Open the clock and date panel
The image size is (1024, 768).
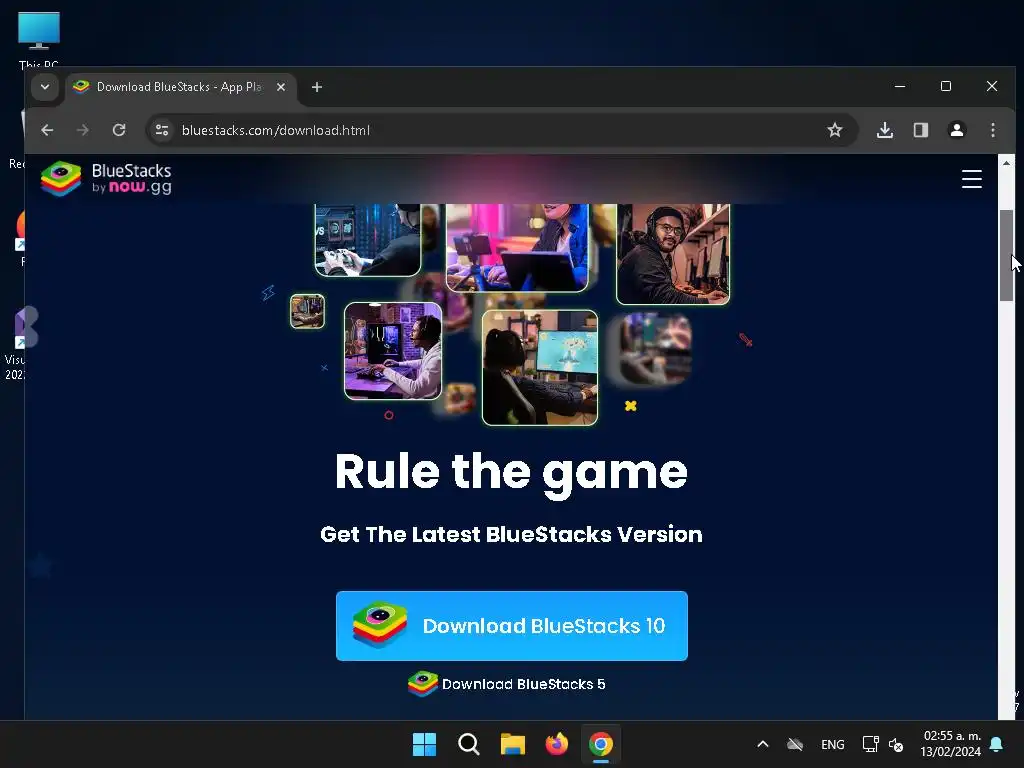(951, 744)
